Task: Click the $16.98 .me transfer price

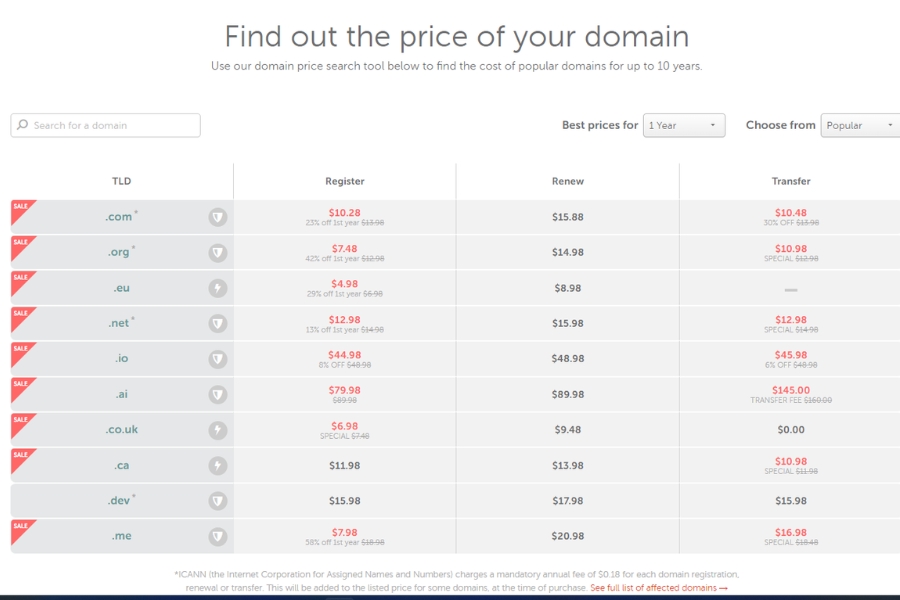Action: 791,532
